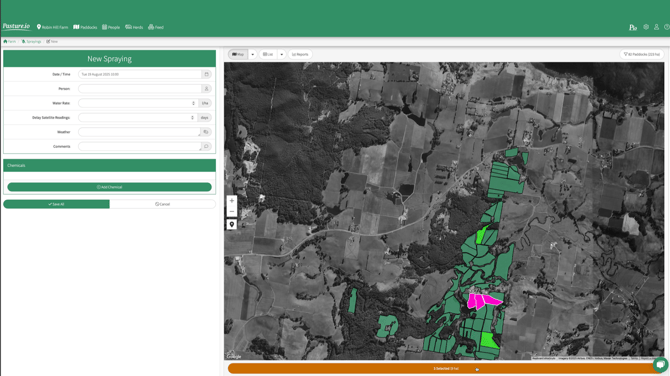Click the Cancel button
The height and width of the screenshot is (376, 670).
click(x=162, y=204)
